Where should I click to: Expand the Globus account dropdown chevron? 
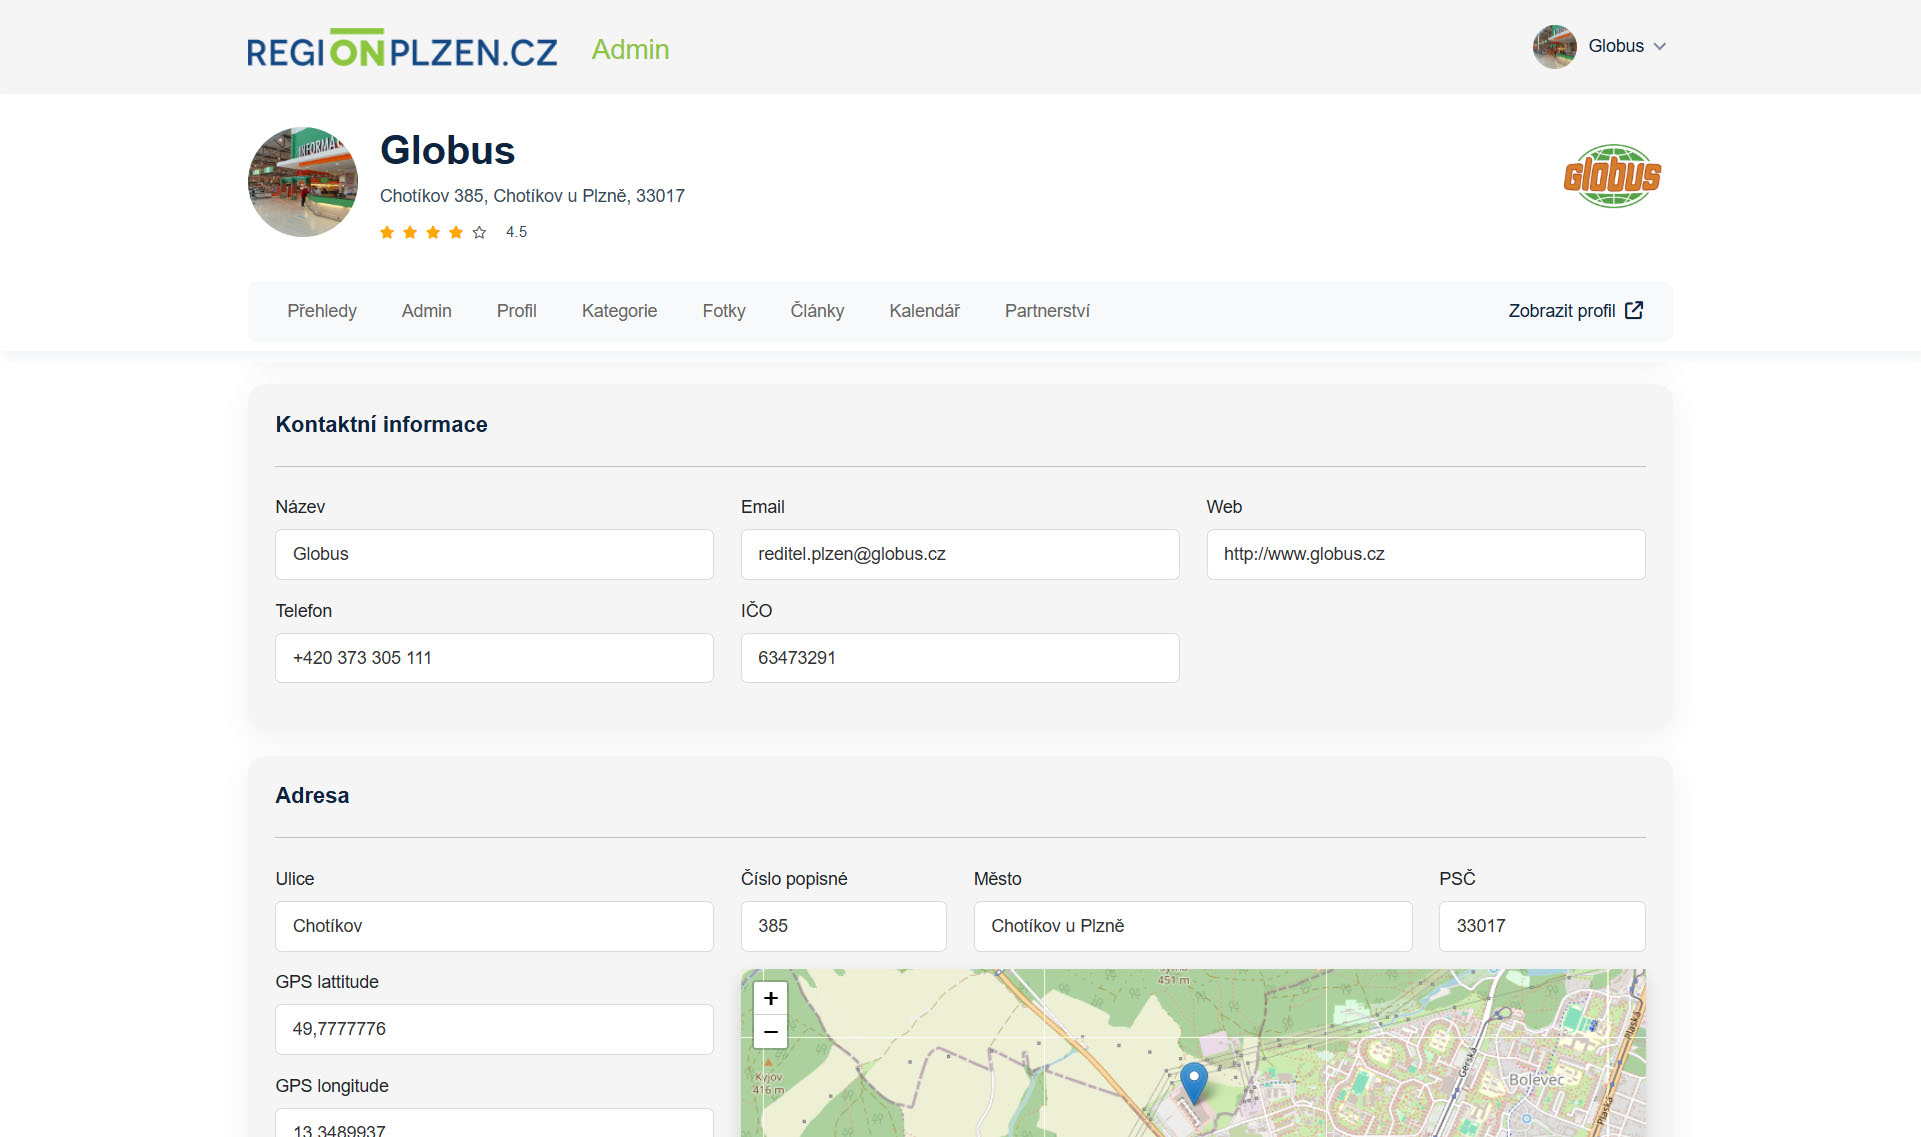[x=1660, y=47]
